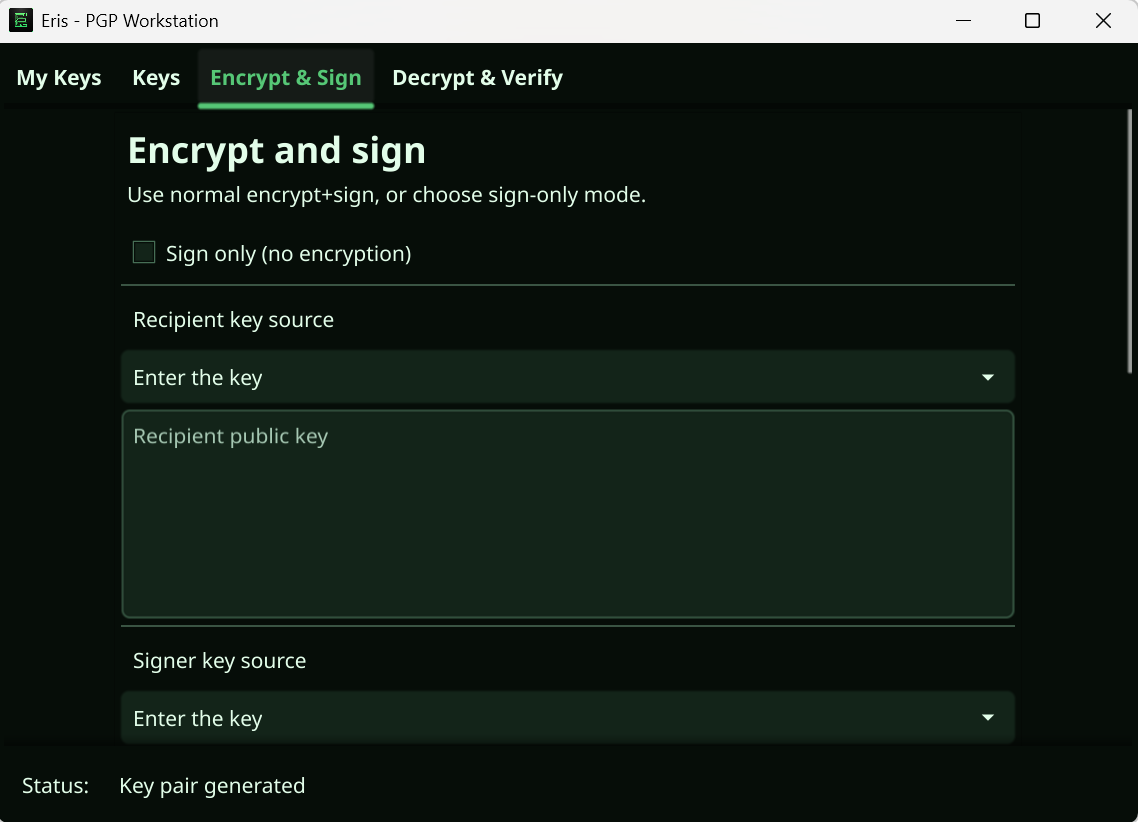Click the Status label in the footer

click(x=55, y=786)
